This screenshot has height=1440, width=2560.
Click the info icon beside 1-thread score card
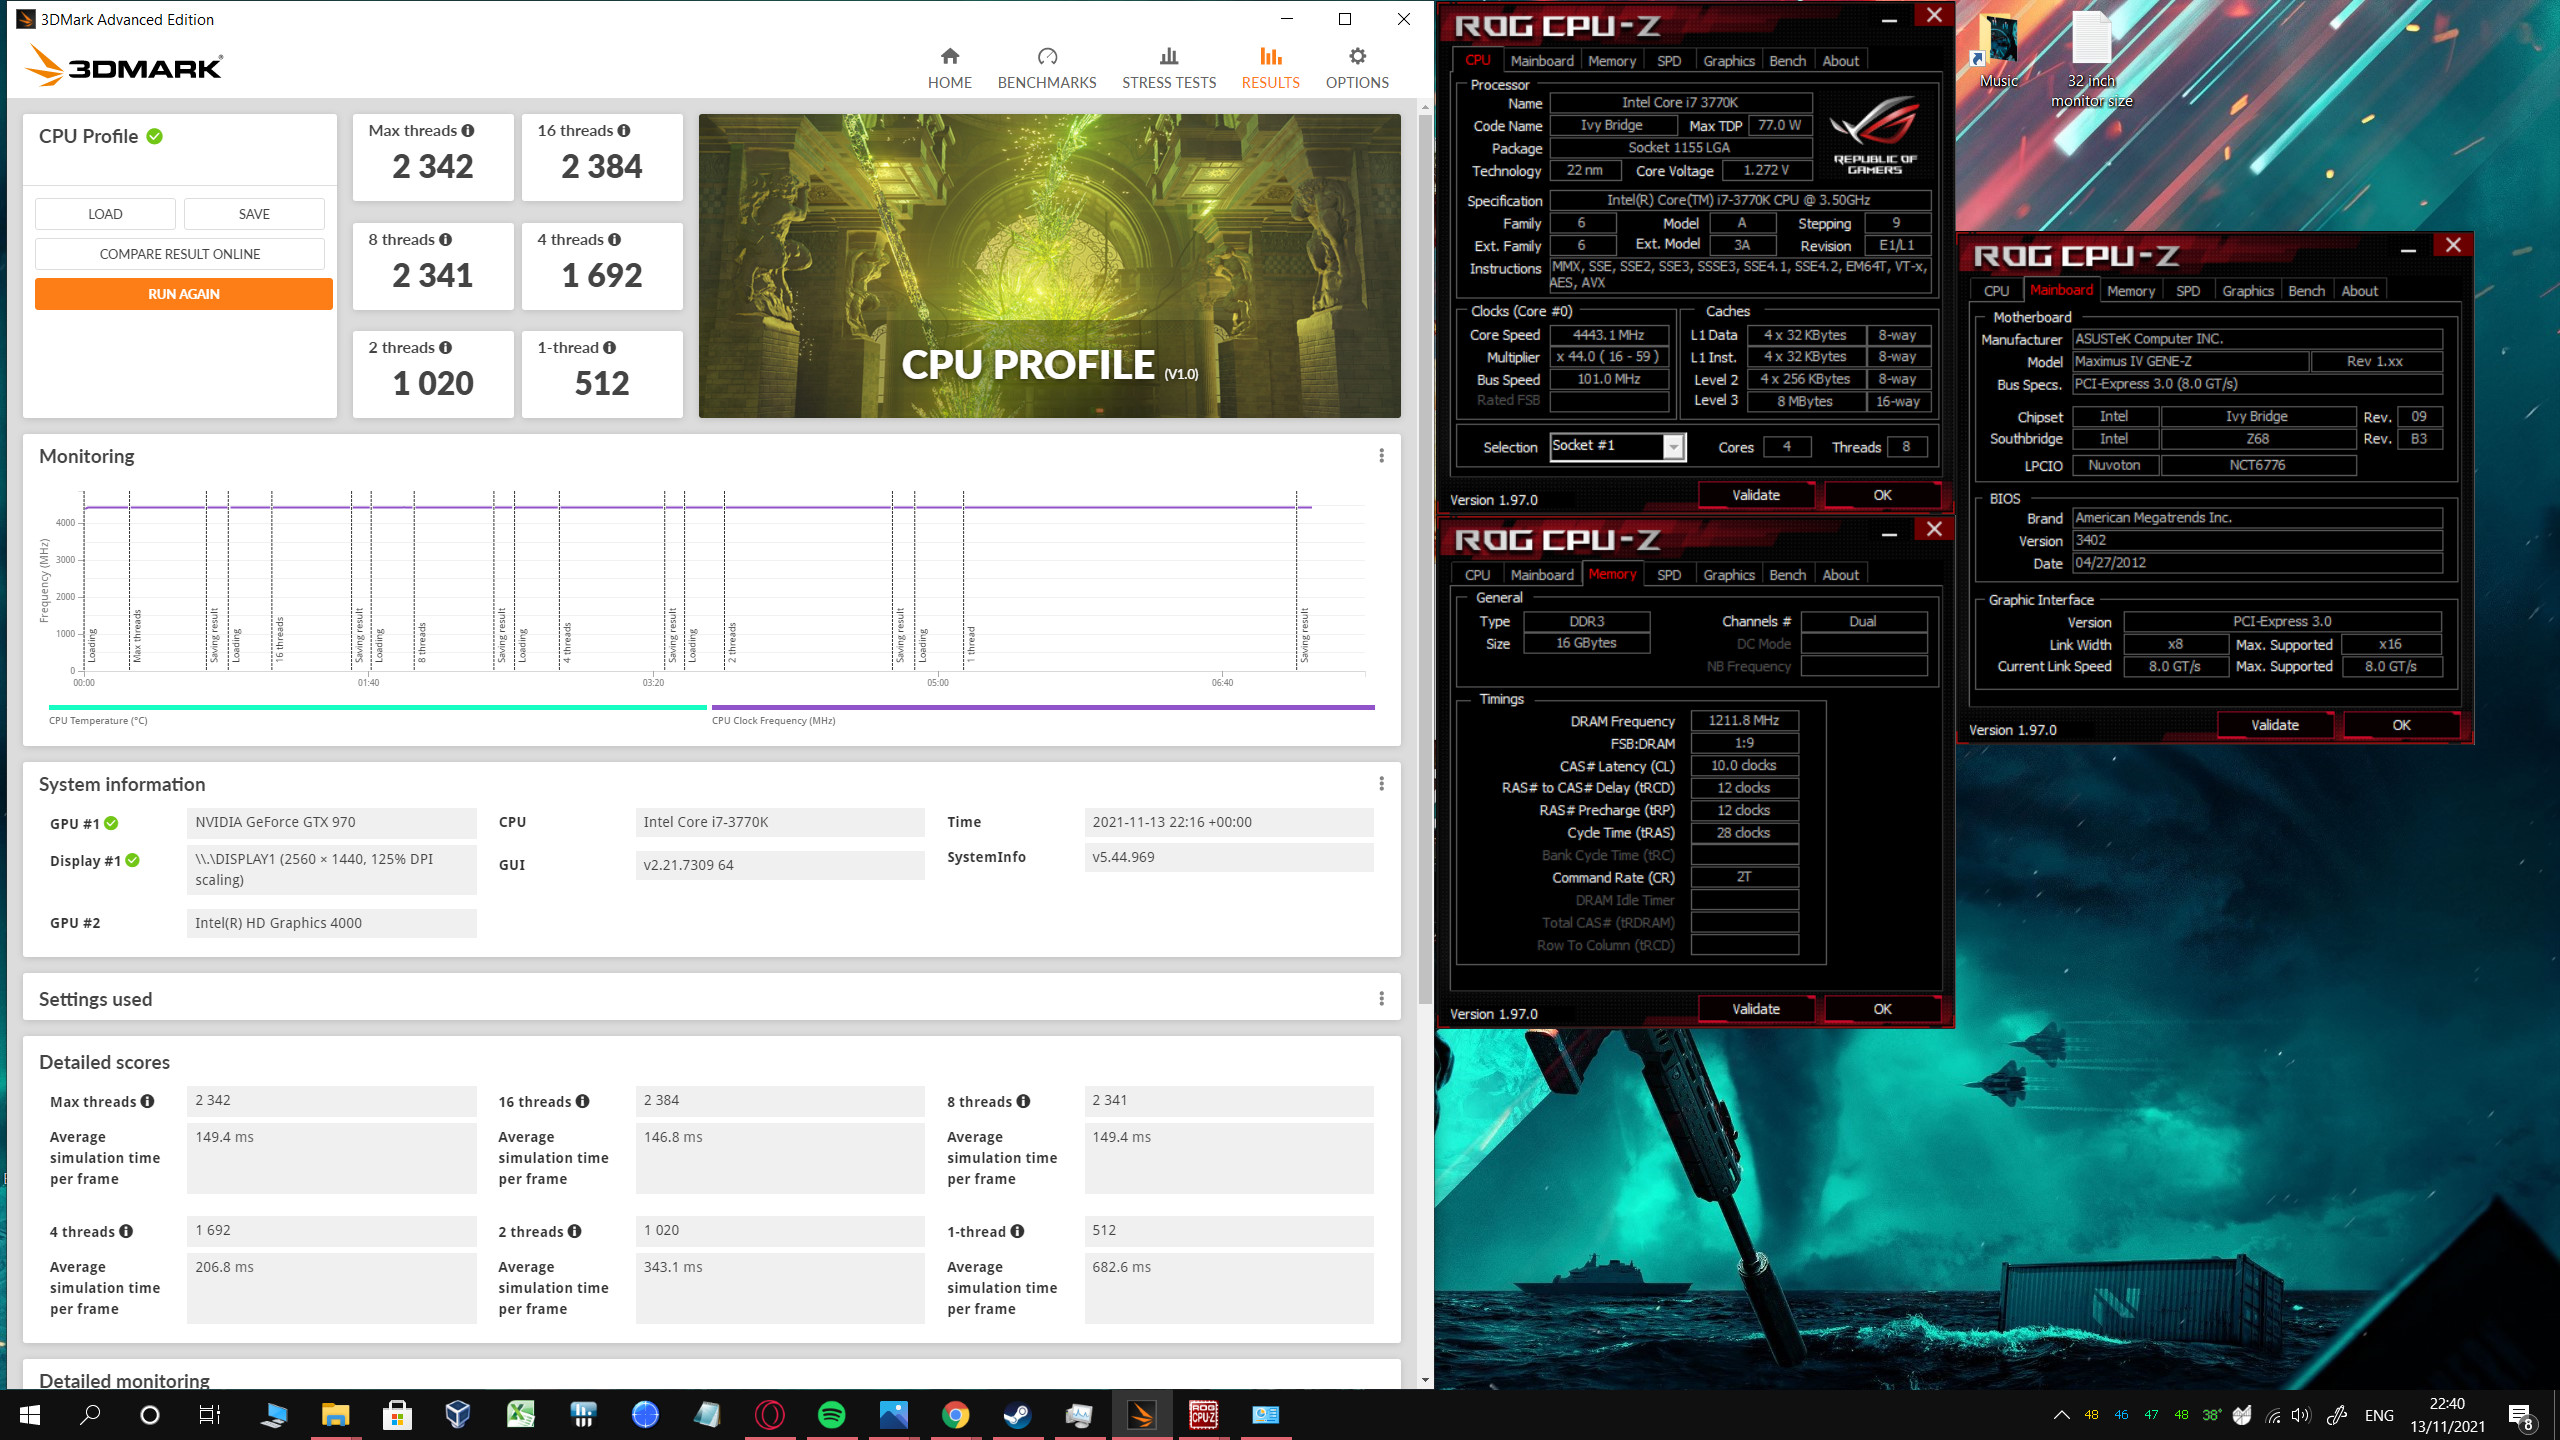(x=610, y=347)
